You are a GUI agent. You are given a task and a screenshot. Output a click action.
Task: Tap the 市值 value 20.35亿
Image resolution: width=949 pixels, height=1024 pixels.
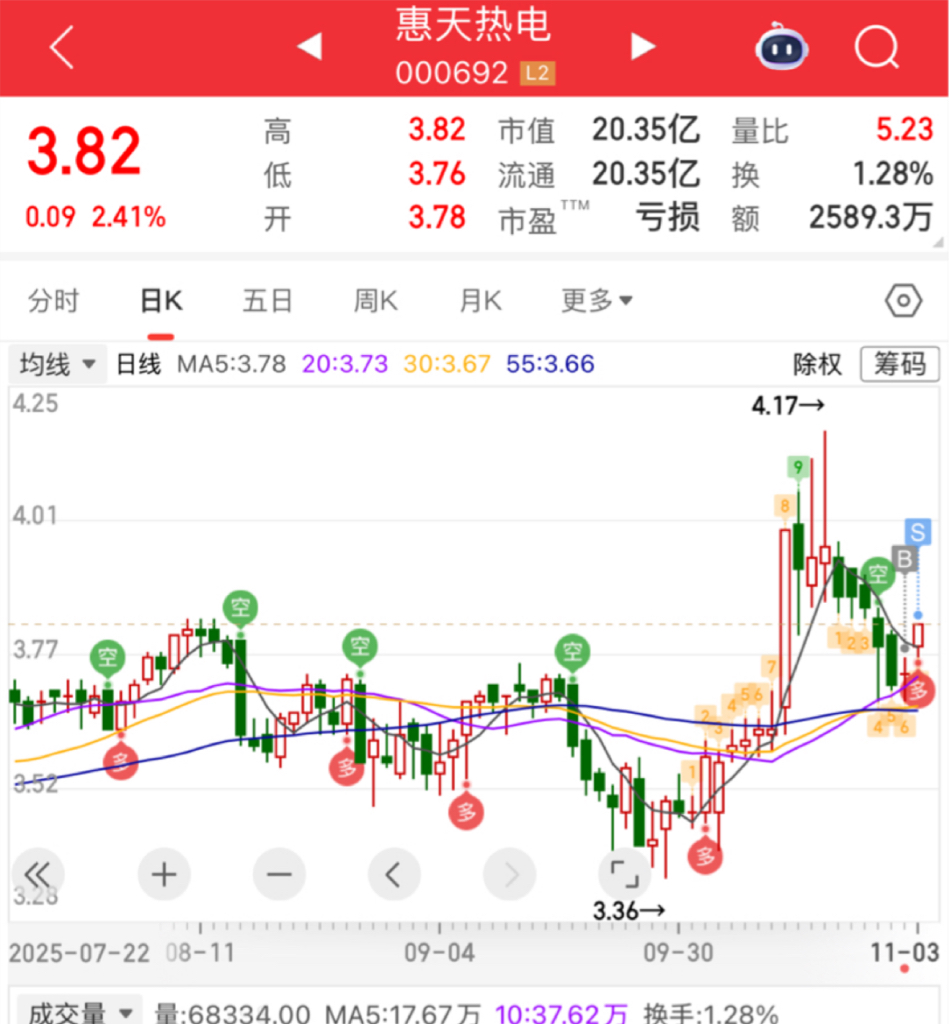point(646,130)
